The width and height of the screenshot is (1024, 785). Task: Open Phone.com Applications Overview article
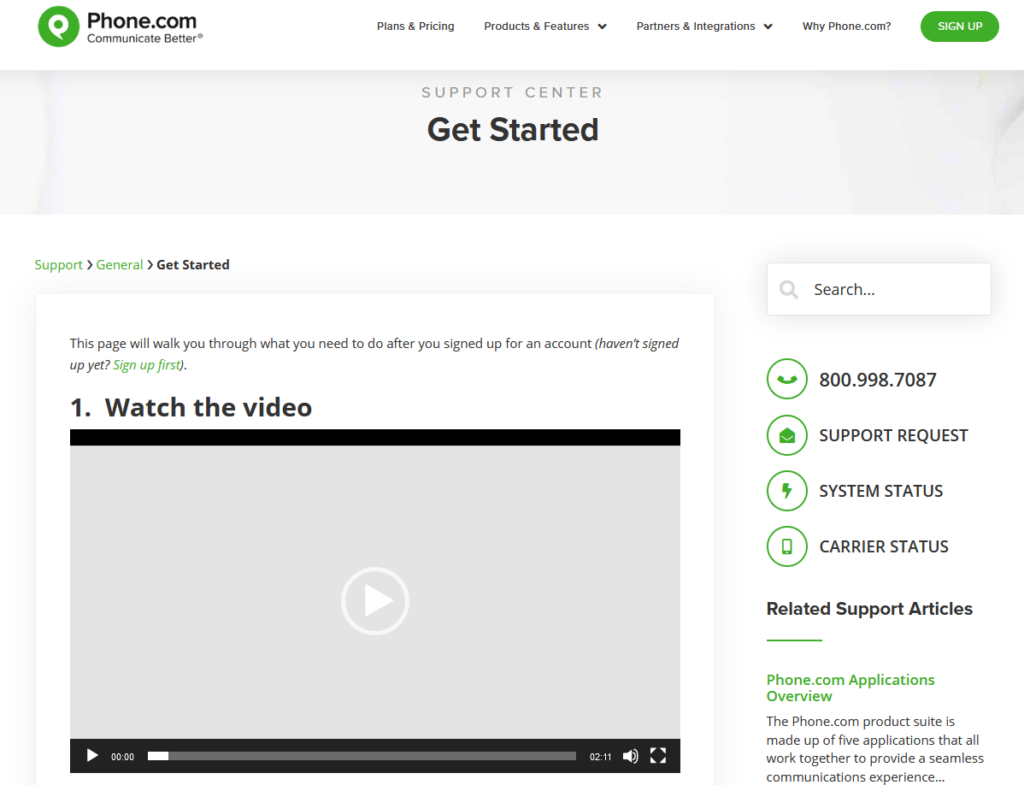click(850, 688)
